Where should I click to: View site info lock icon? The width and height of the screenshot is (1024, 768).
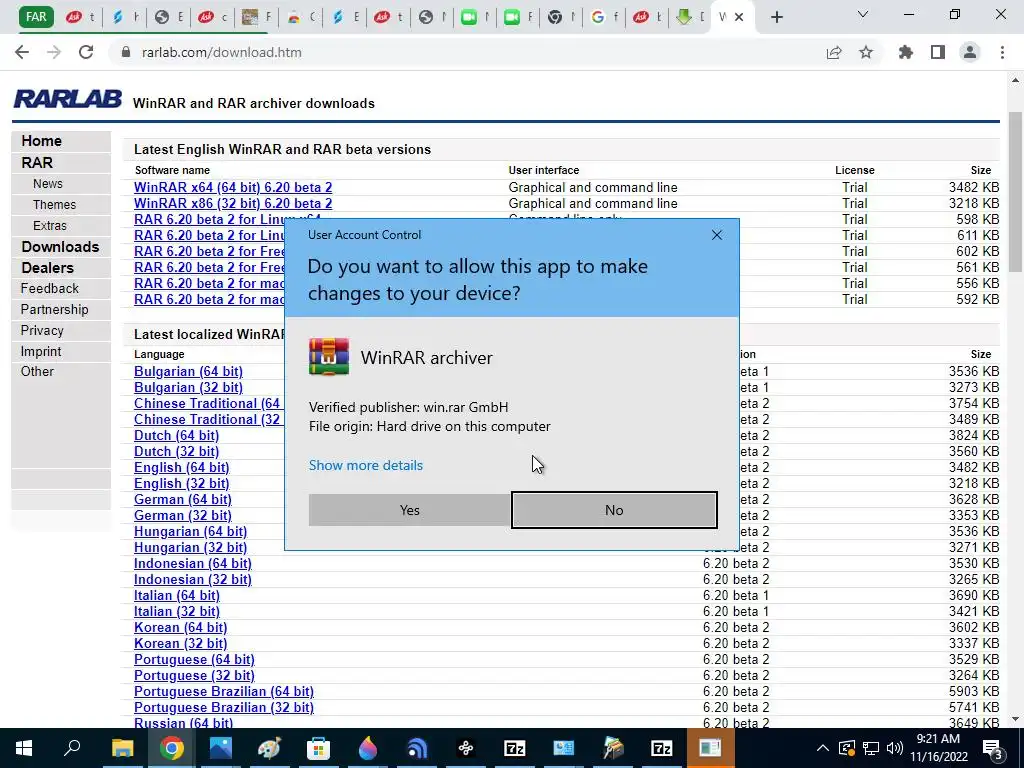[x=126, y=52]
